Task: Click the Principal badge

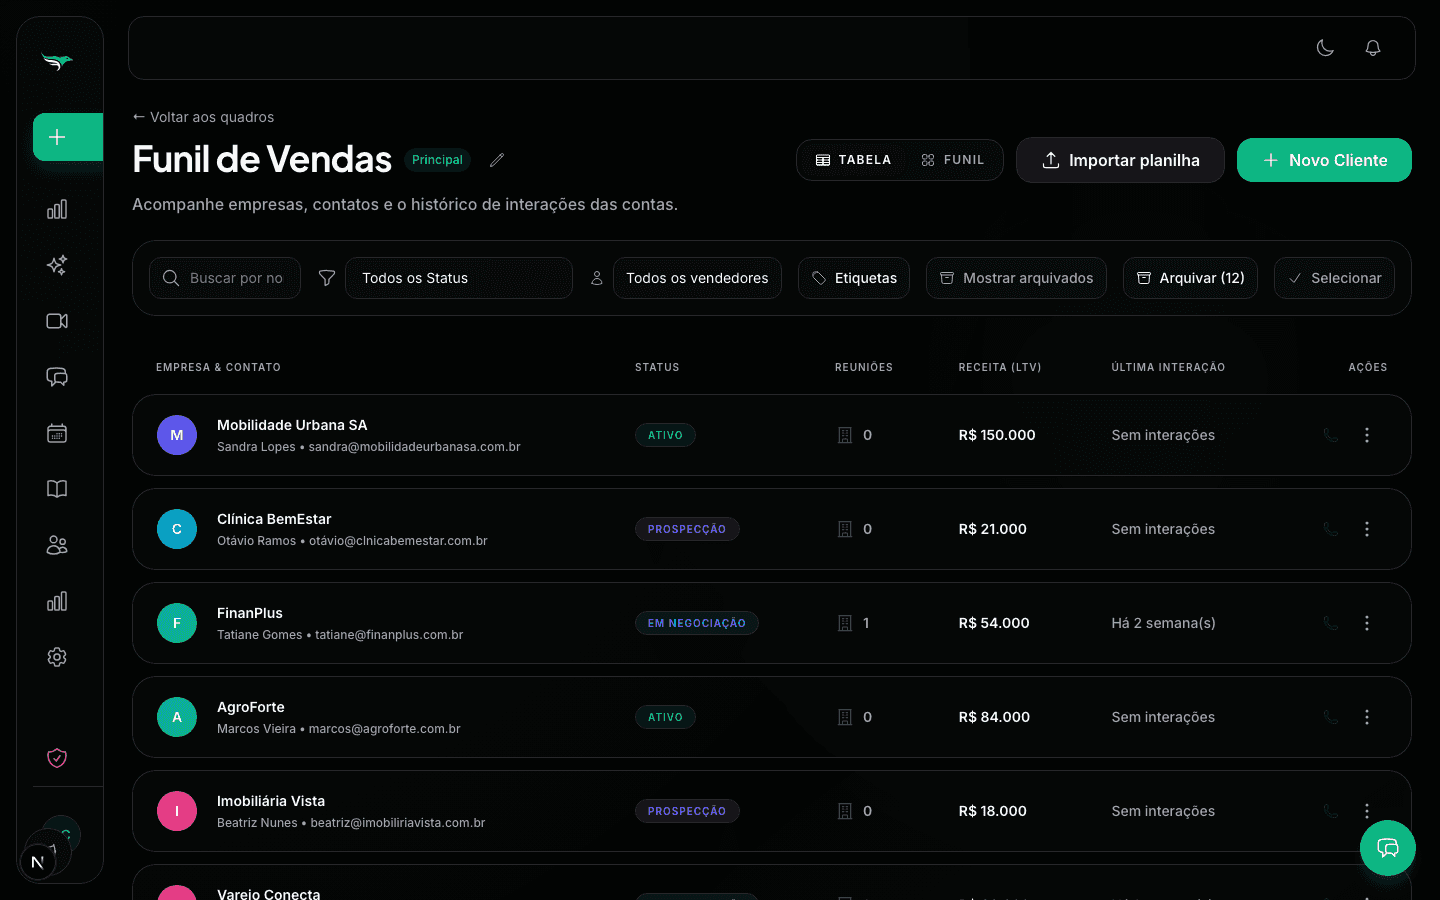Action: (437, 160)
